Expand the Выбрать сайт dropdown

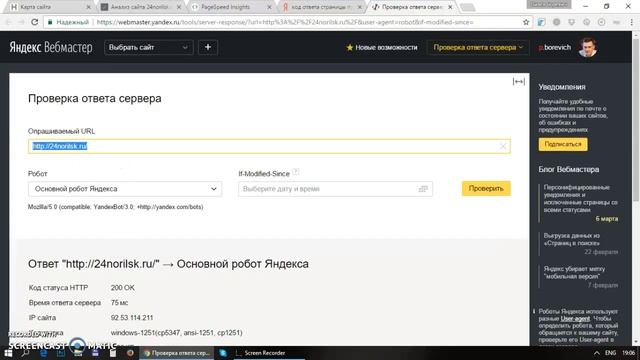(148, 47)
